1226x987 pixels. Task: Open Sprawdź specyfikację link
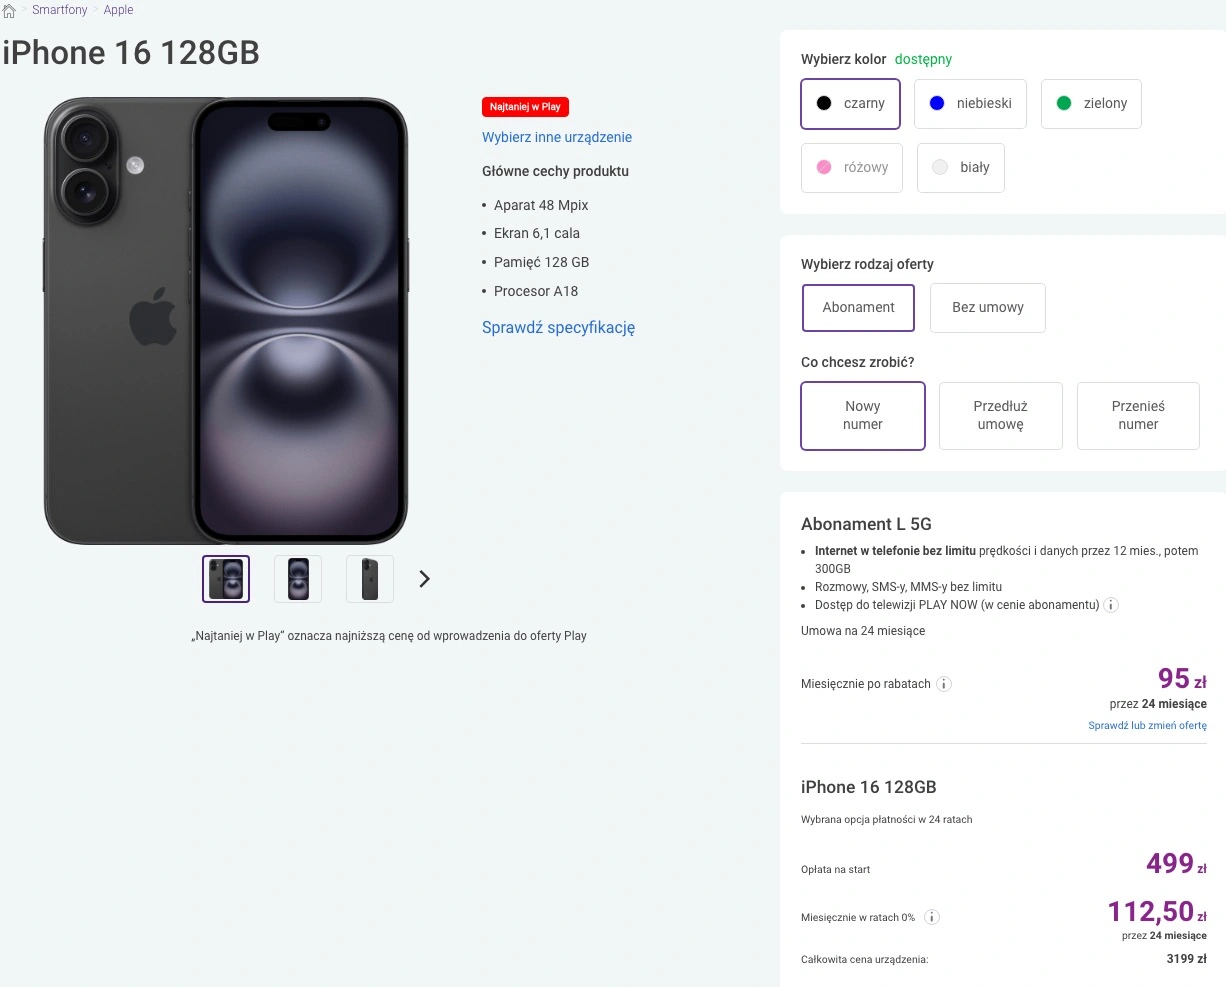click(558, 327)
